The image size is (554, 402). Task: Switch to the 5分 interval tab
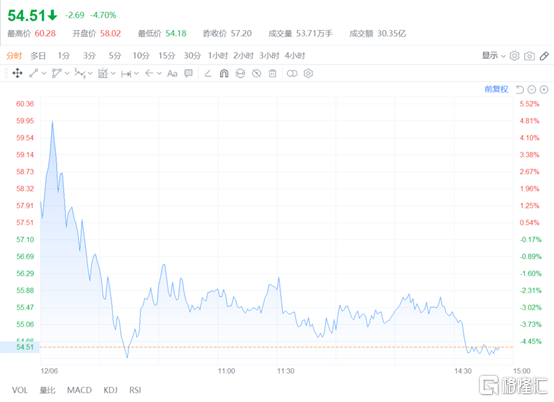click(115, 56)
